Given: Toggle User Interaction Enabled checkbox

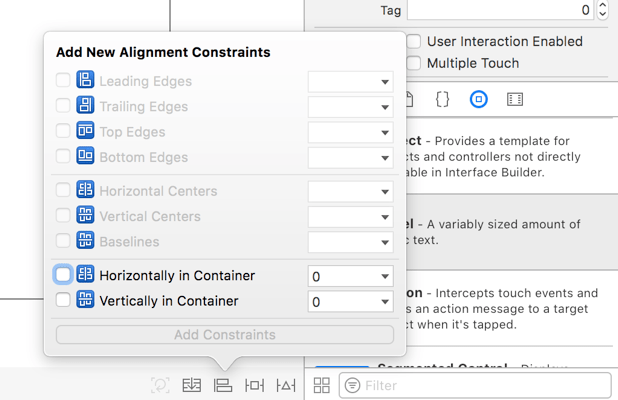Looking at the screenshot, I should tap(414, 42).
